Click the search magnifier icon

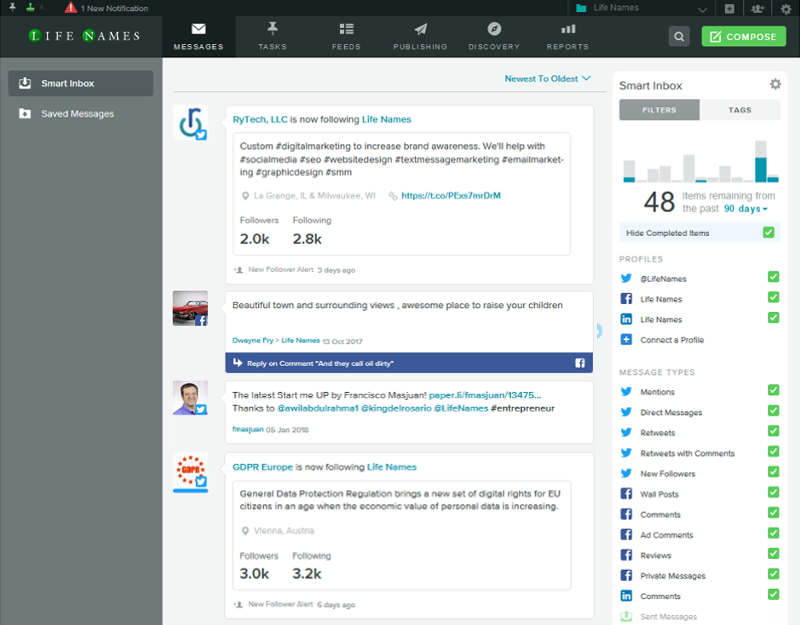pyautogui.click(x=679, y=37)
